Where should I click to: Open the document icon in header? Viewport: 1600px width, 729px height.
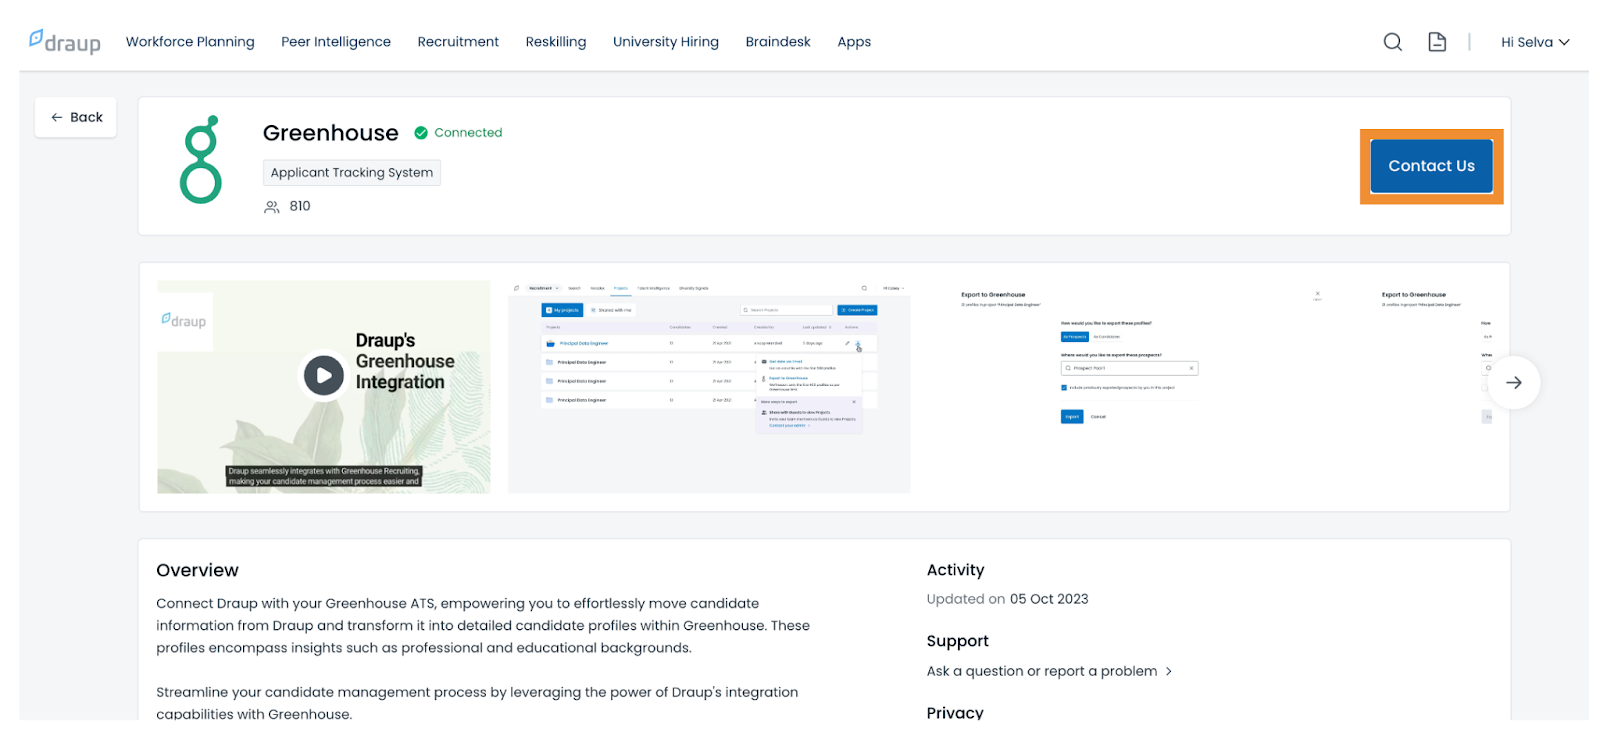1437,42
